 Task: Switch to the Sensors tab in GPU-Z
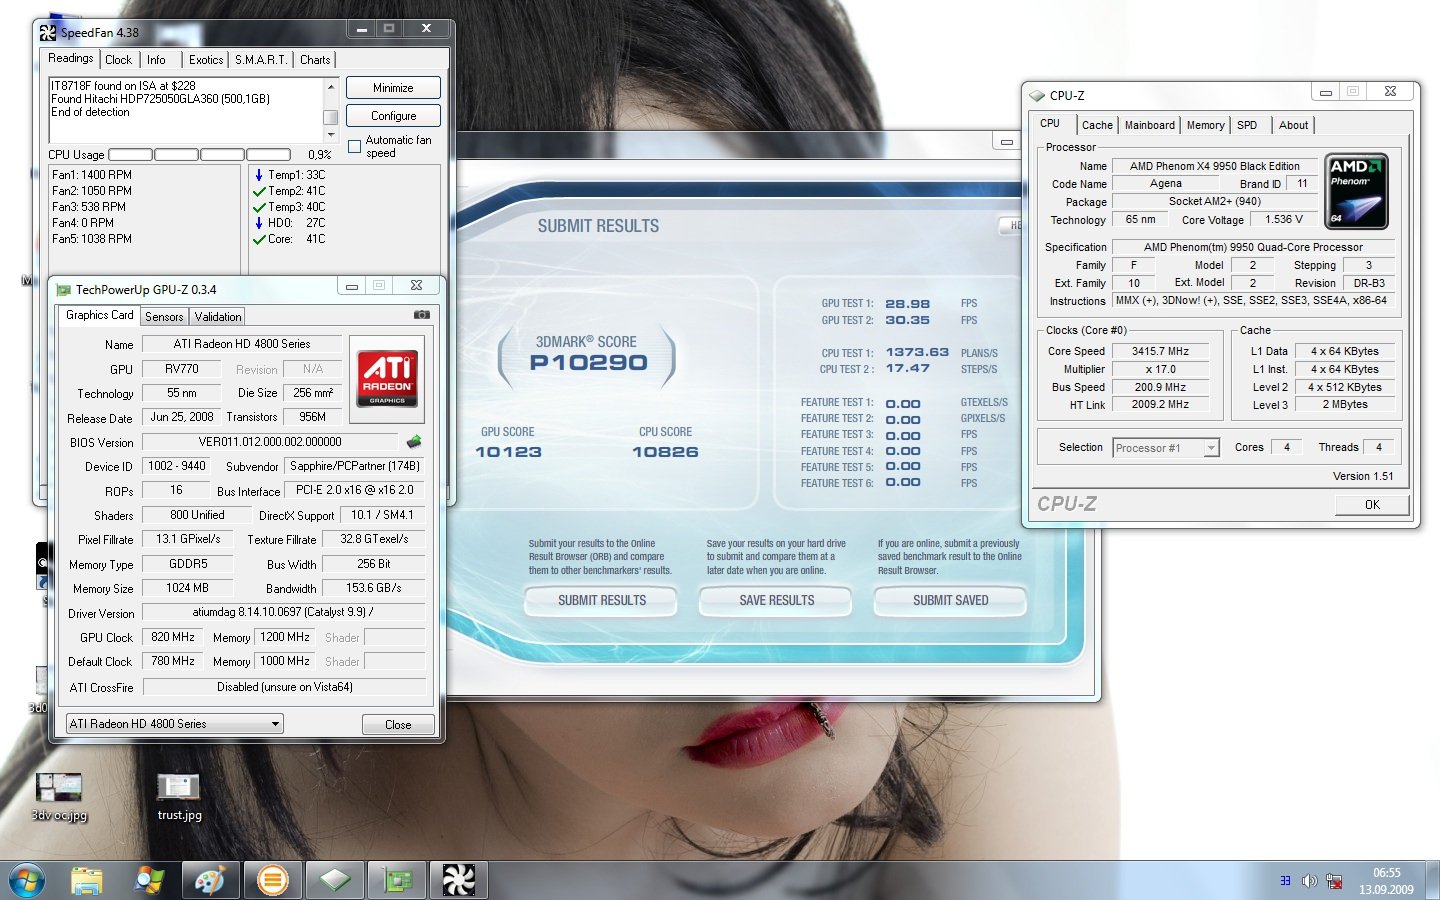tap(164, 317)
